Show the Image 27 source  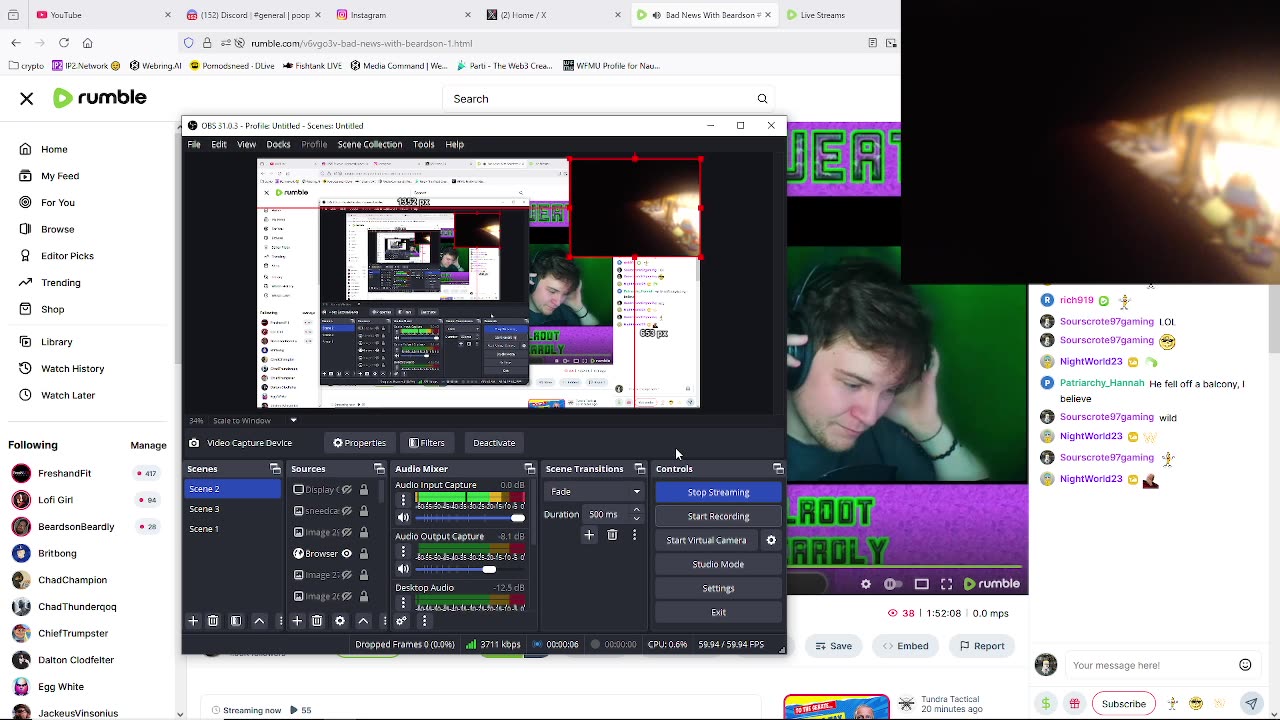(x=347, y=575)
